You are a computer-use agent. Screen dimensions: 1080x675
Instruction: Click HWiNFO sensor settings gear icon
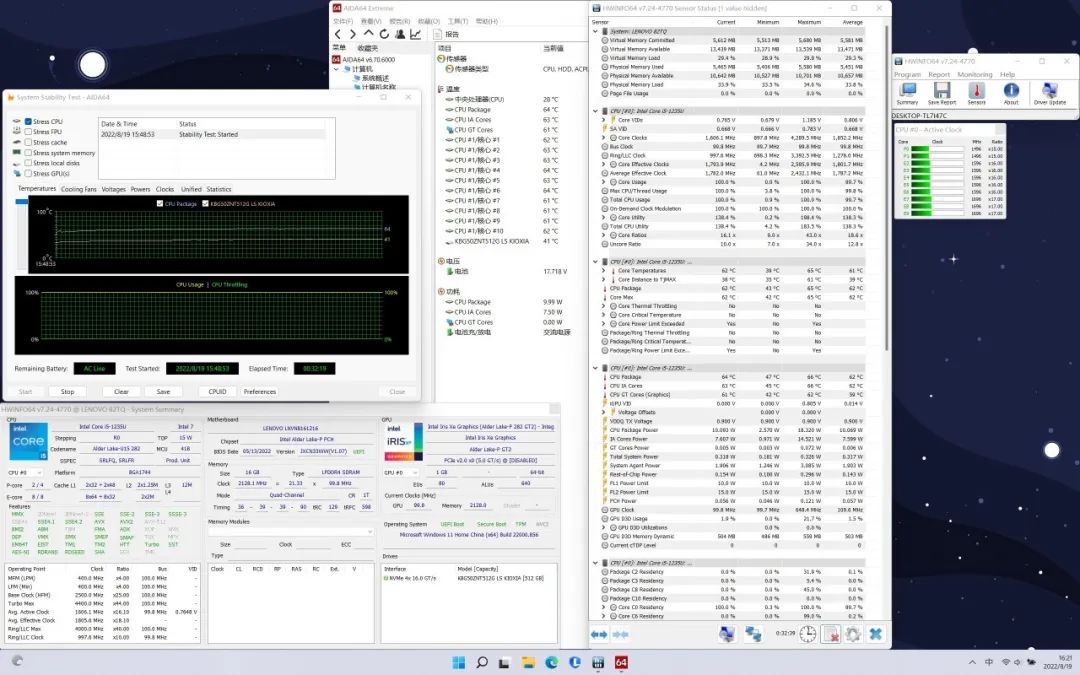tap(853, 634)
